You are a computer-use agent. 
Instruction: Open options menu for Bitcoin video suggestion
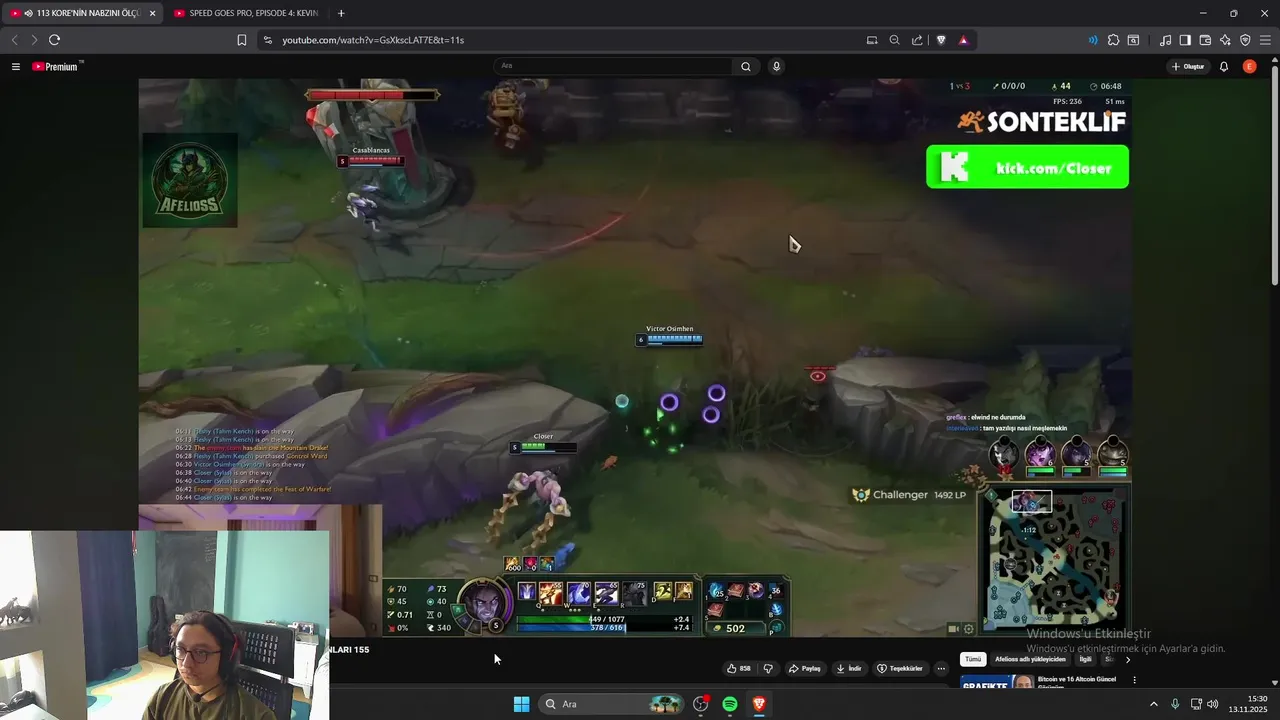[x=1134, y=680]
